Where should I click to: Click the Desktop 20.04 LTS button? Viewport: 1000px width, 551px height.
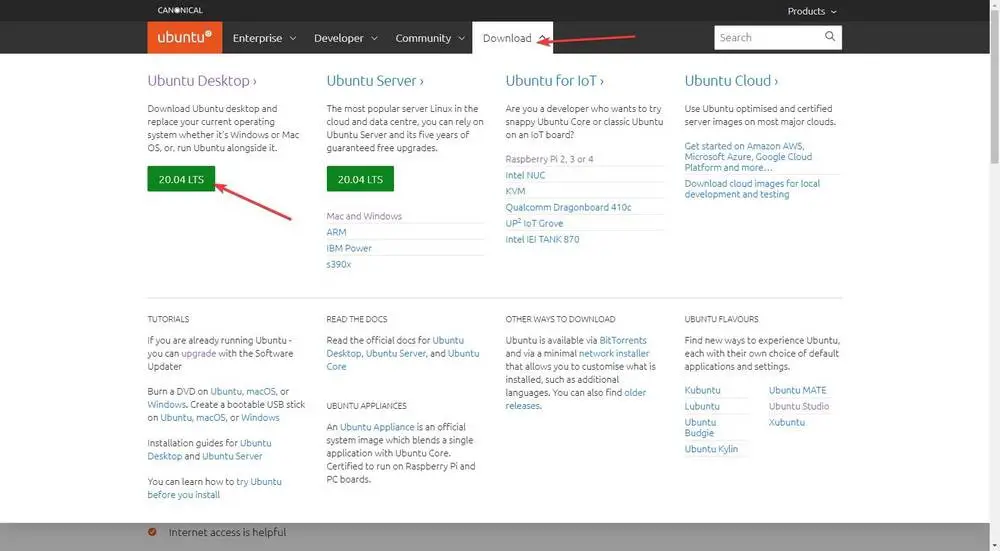[x=181, y=179]
